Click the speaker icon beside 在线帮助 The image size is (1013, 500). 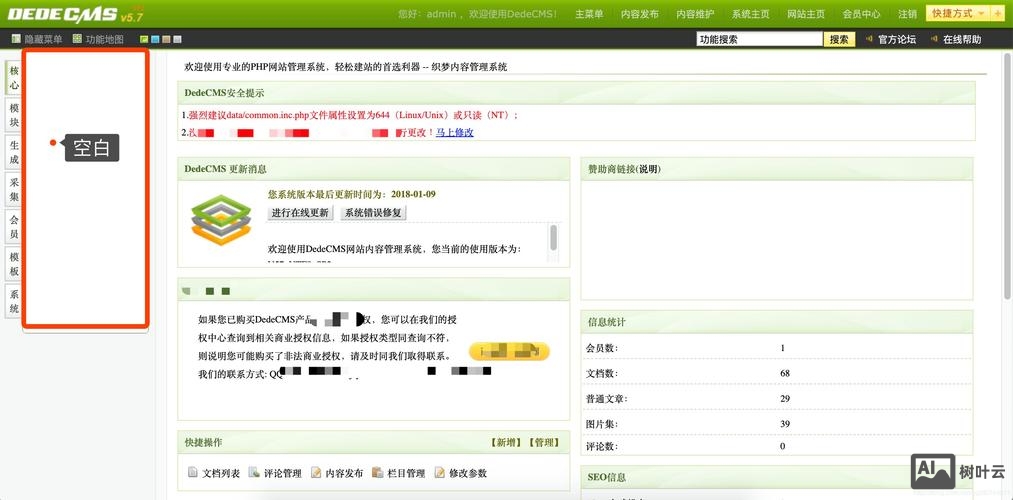pos(934,39)
